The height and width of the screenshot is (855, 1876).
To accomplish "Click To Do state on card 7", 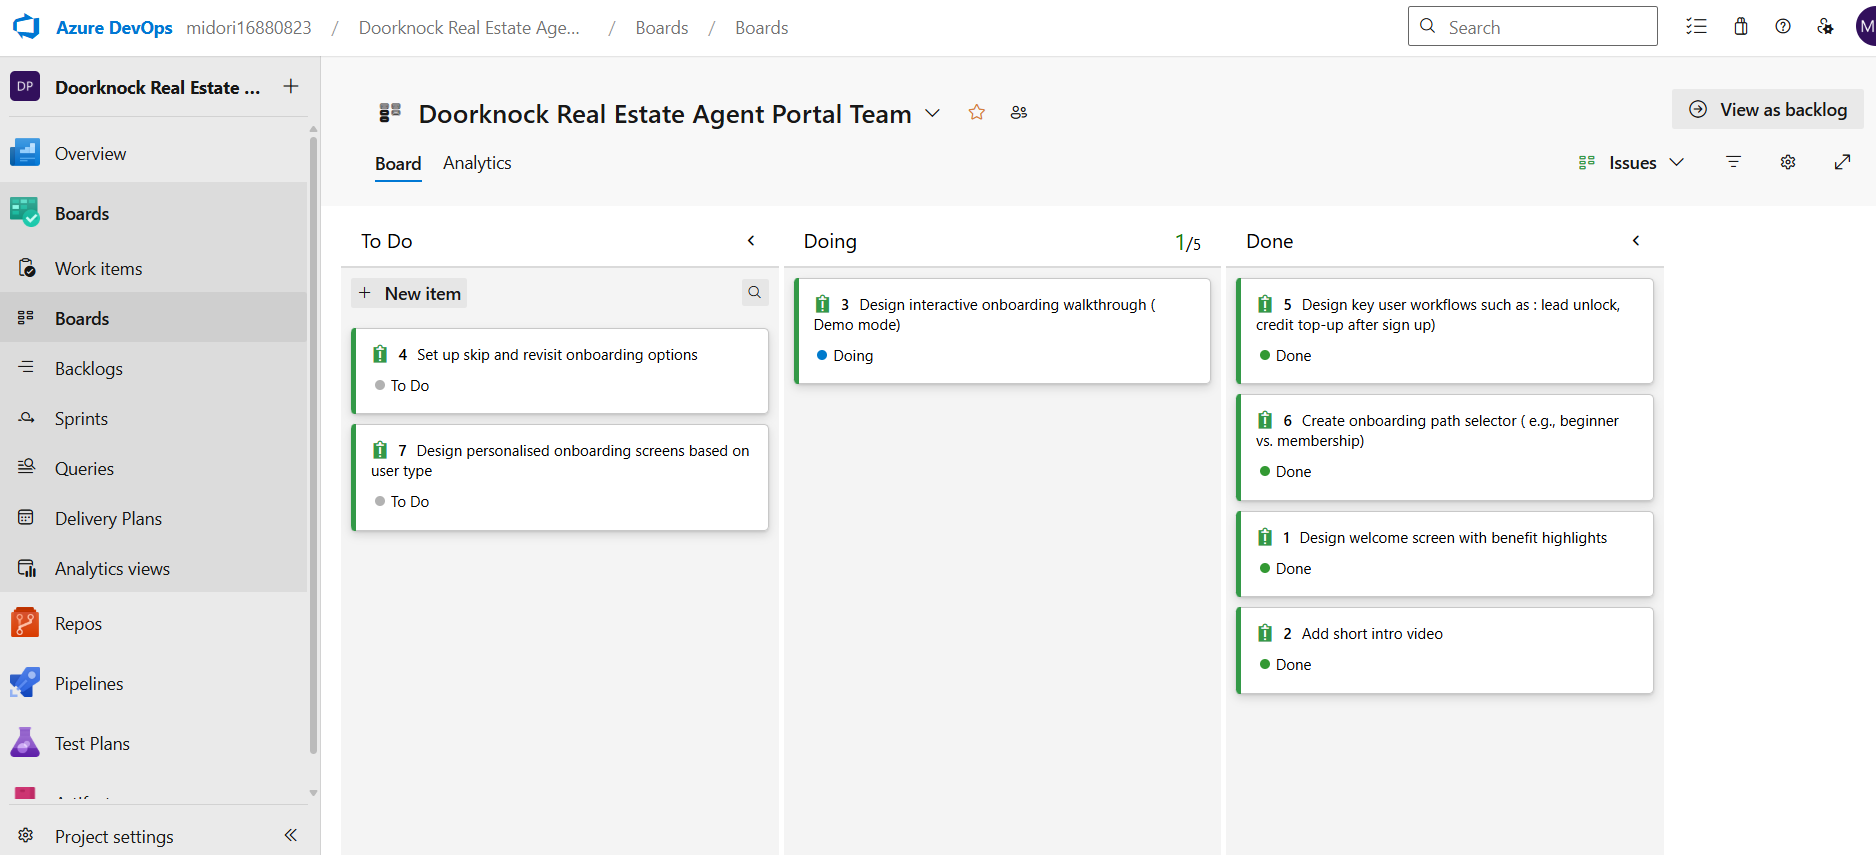I will click(402, 502).
